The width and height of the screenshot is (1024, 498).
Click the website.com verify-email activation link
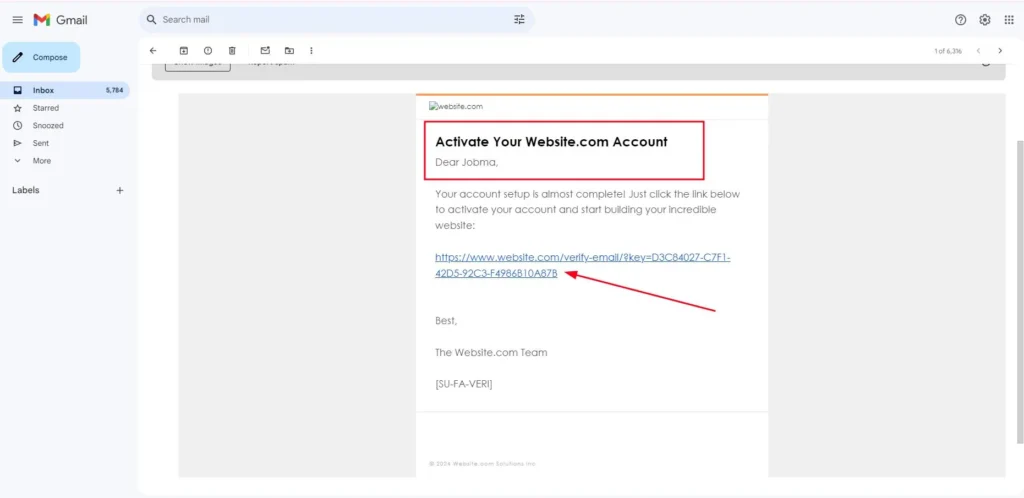583,266
